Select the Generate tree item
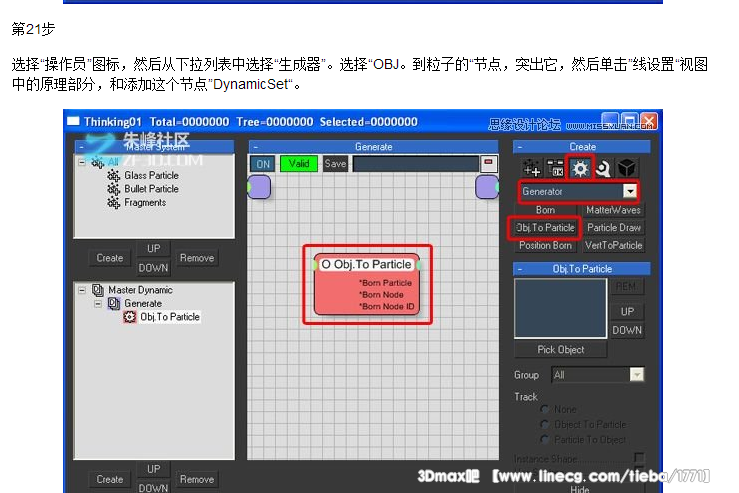 pos(143,304)
